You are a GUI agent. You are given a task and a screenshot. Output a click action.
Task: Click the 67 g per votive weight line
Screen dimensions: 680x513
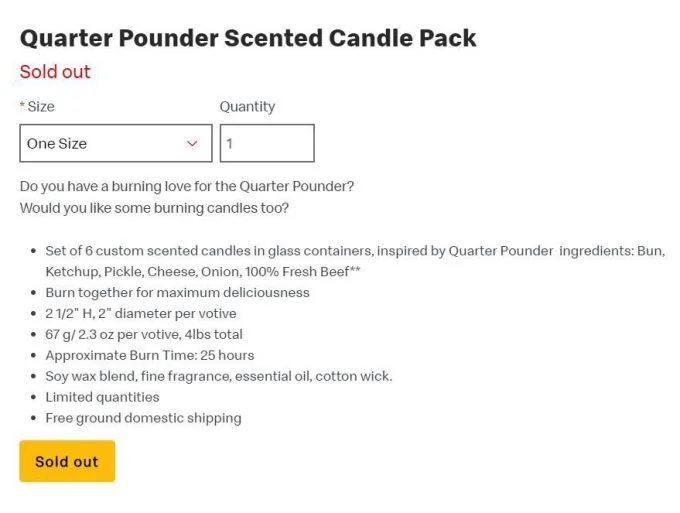point(144,334)
